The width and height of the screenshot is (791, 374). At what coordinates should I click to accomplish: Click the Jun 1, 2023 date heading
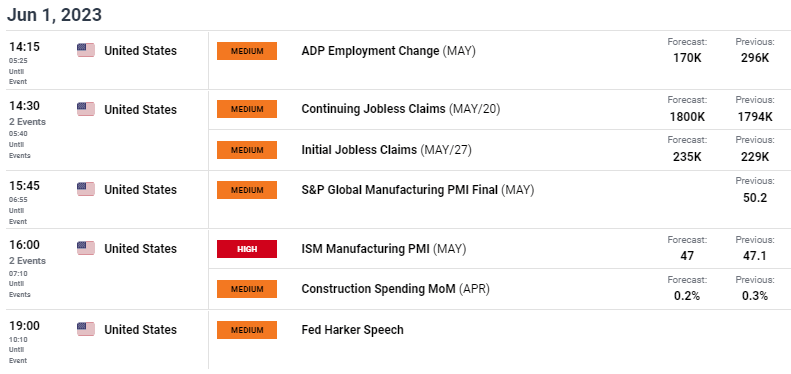(54, 15)
